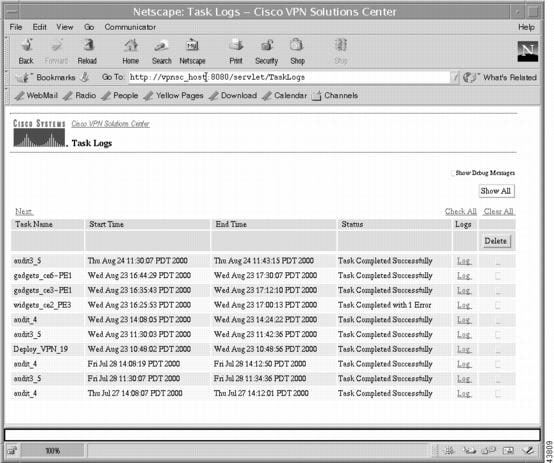Open Log link for Deploy_VPN_19
Viewport: 554px width, 463px height.
(x=464, y=349)
